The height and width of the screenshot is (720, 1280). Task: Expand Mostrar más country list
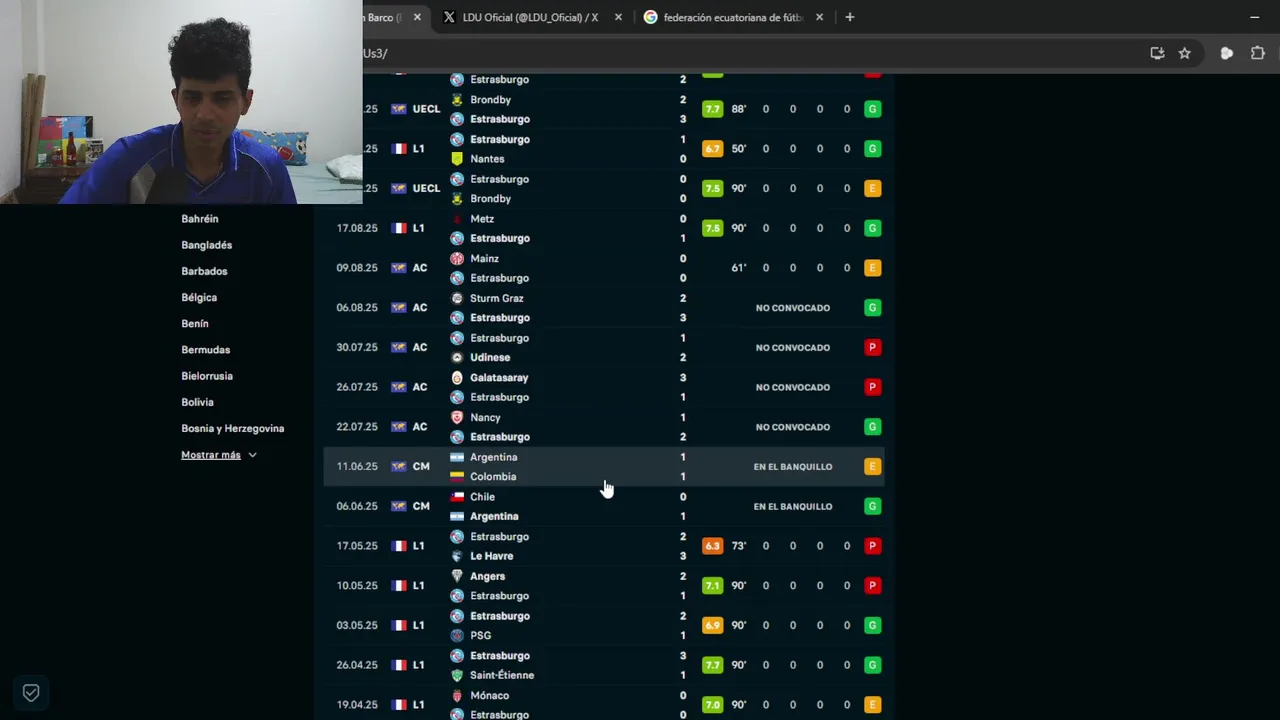click(218, 455)
